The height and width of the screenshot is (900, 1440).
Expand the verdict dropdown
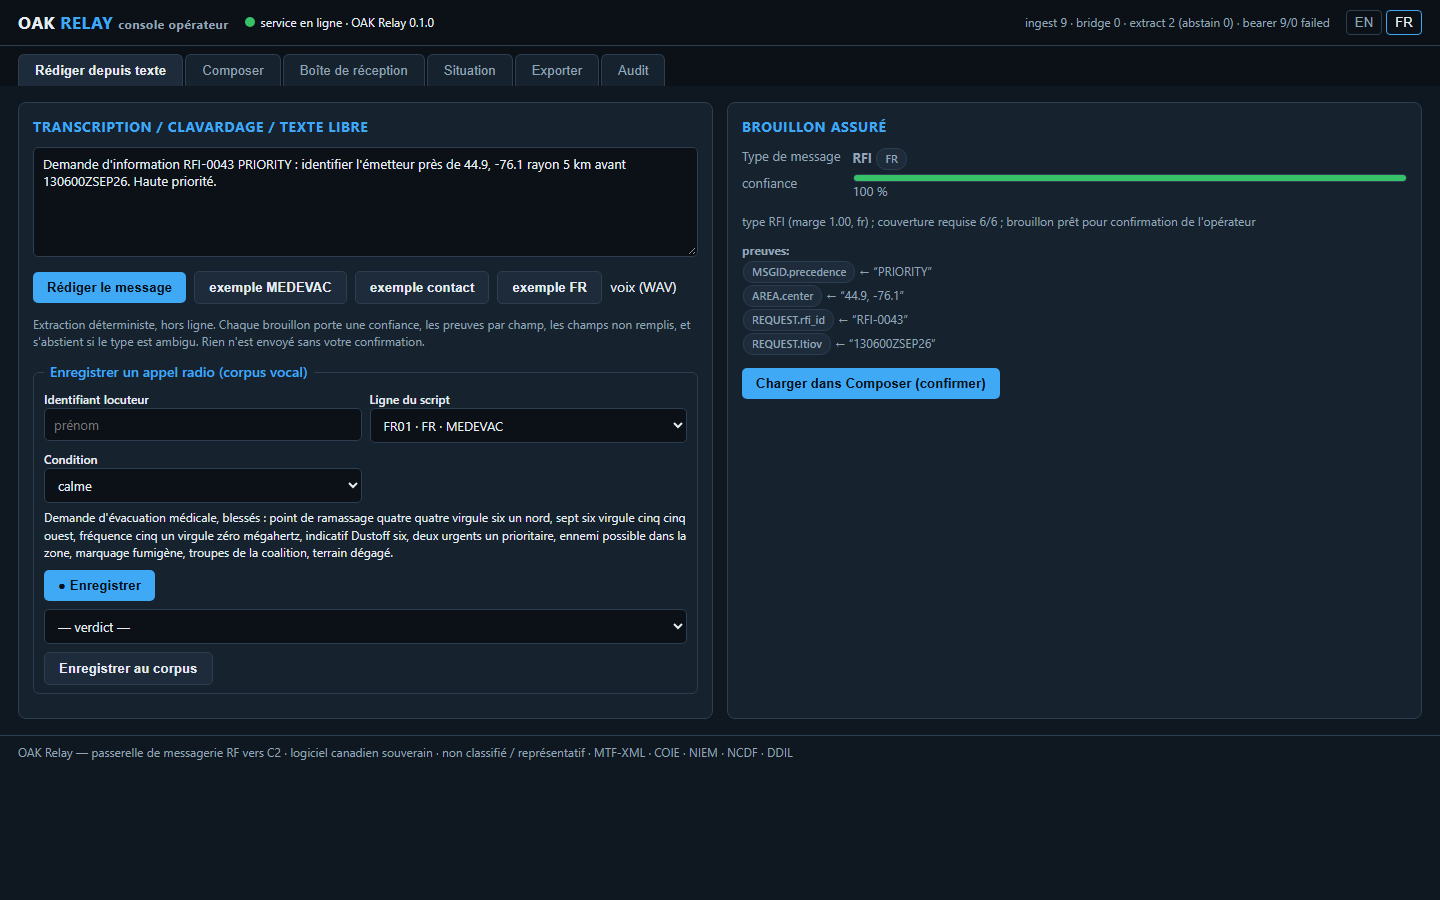click(365, 627)
